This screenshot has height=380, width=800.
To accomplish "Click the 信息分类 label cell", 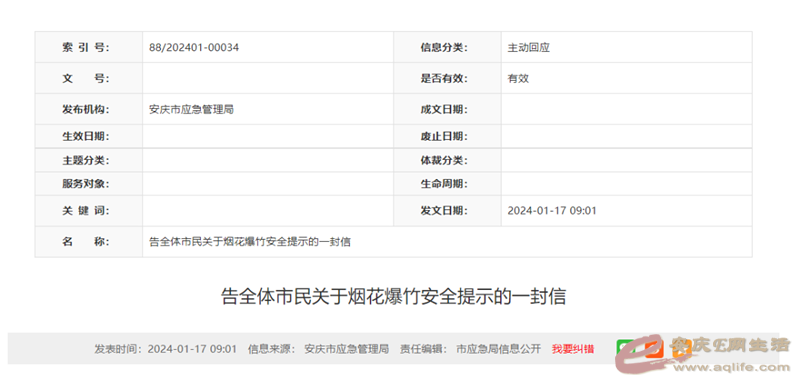I will point(447,47).
